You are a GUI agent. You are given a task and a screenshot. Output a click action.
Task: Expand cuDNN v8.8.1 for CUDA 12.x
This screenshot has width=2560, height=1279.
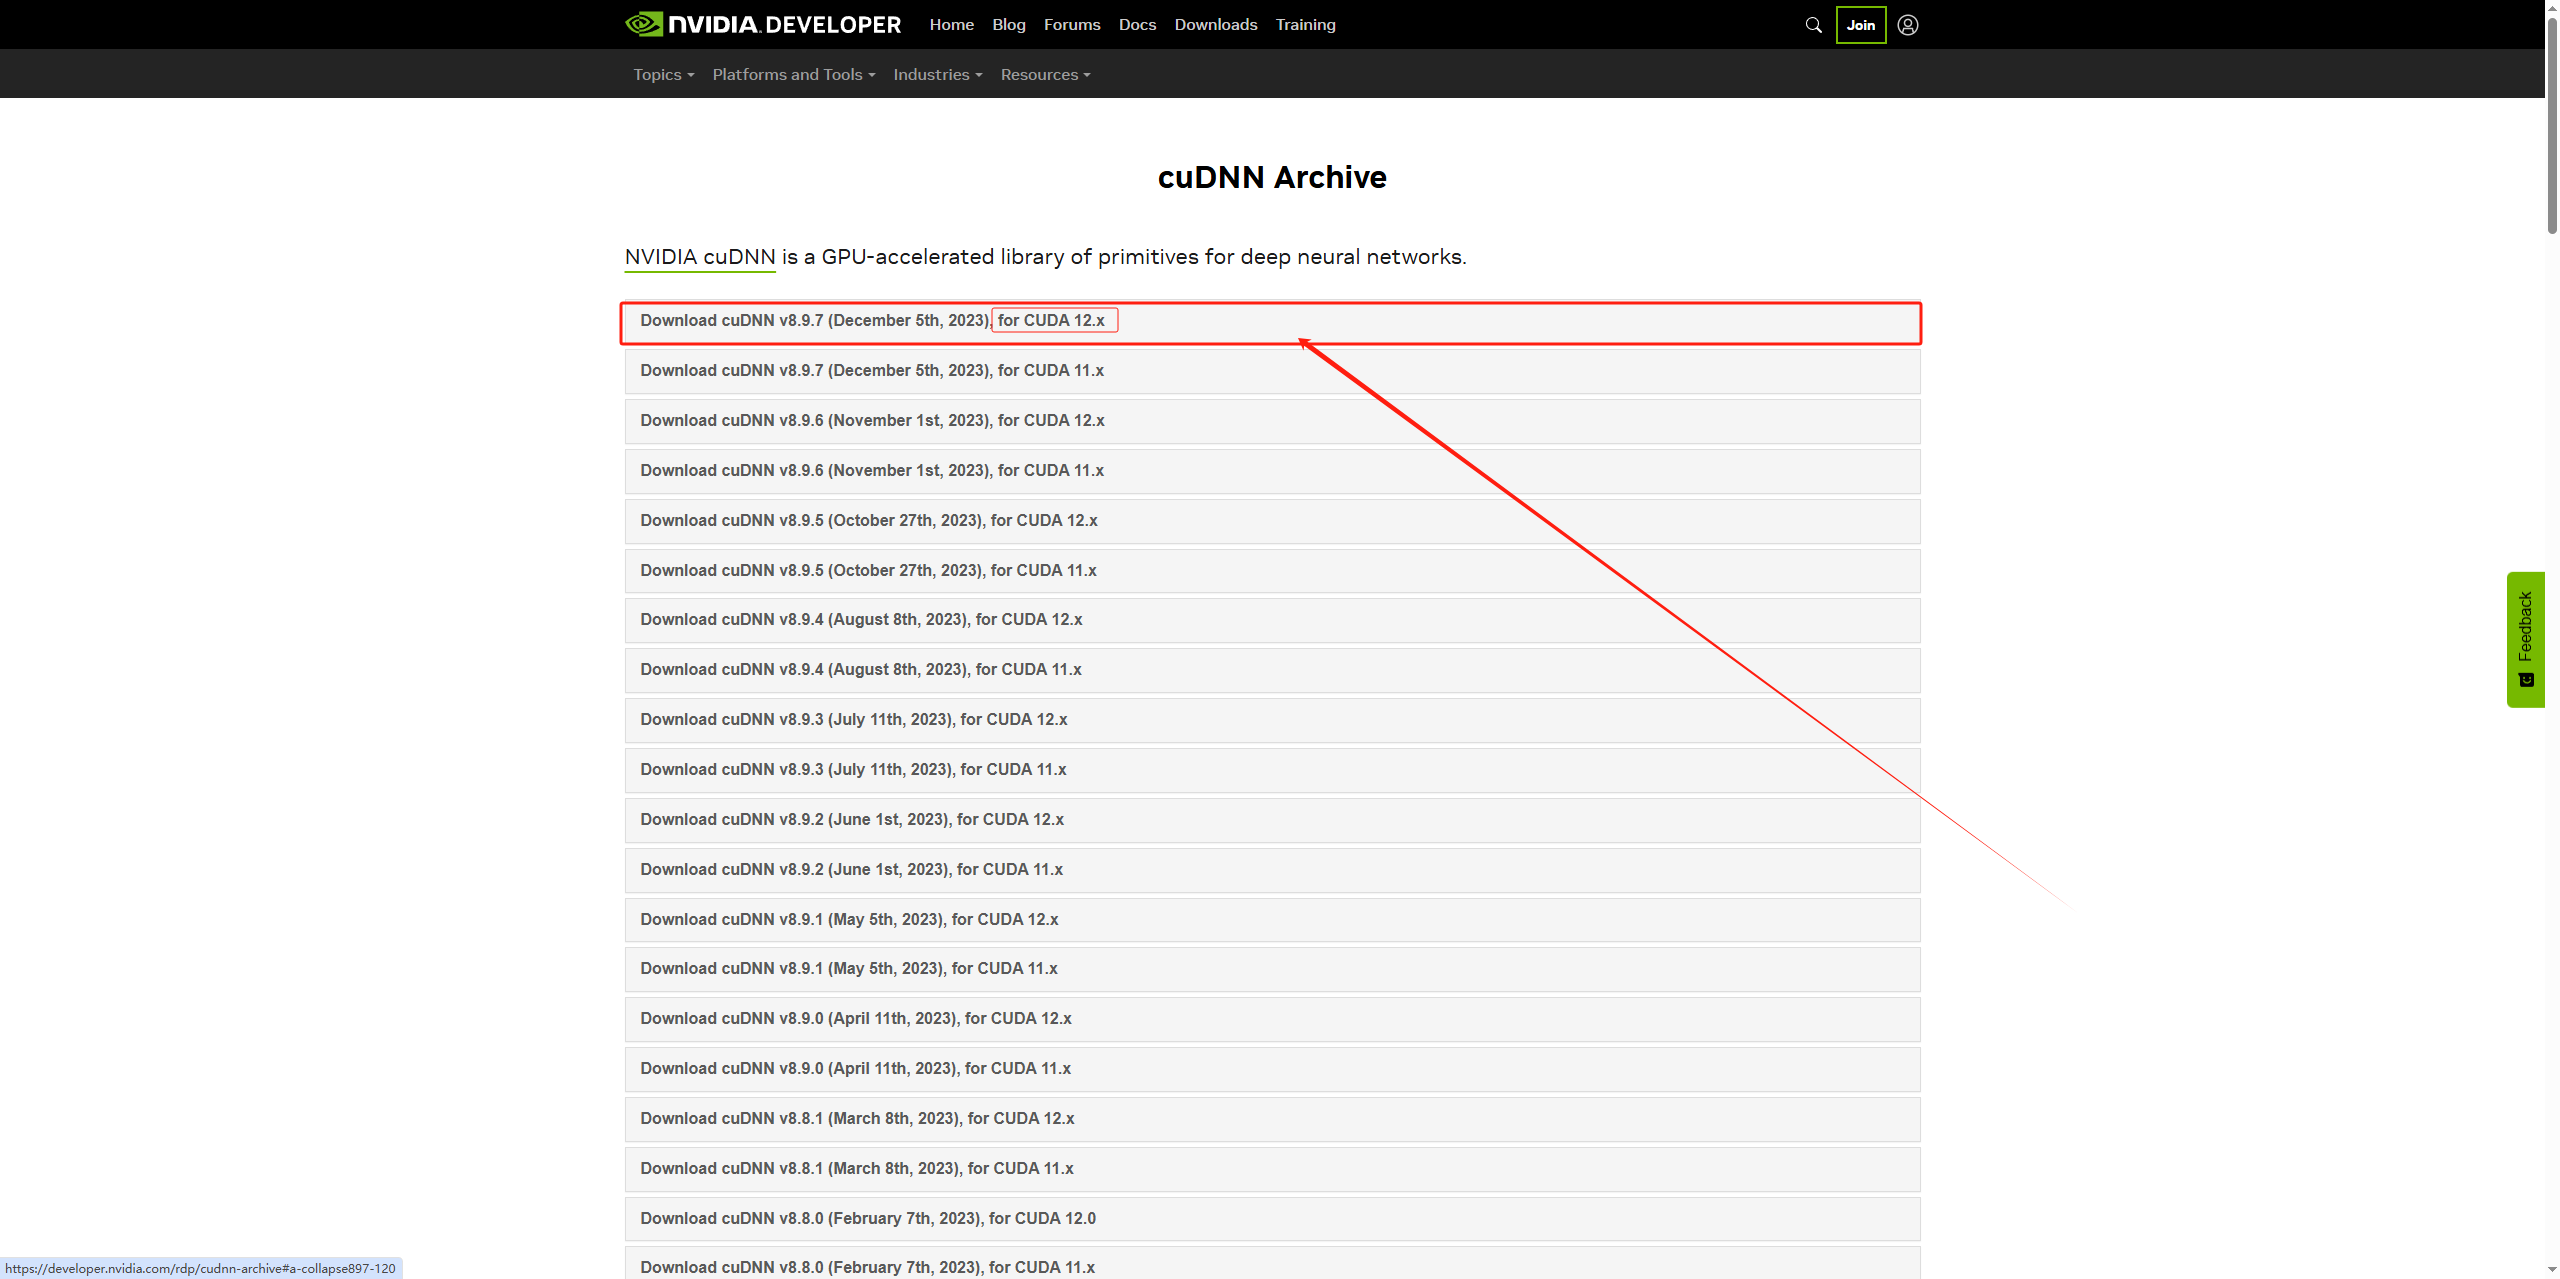point(1272,1119)
